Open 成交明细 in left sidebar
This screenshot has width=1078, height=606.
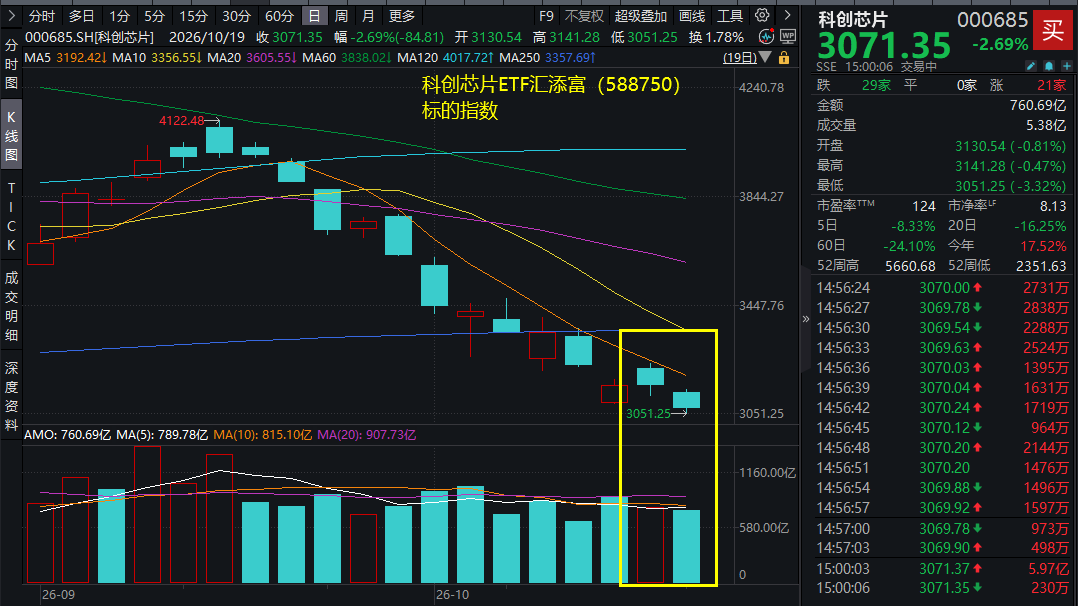coord(11,307)
